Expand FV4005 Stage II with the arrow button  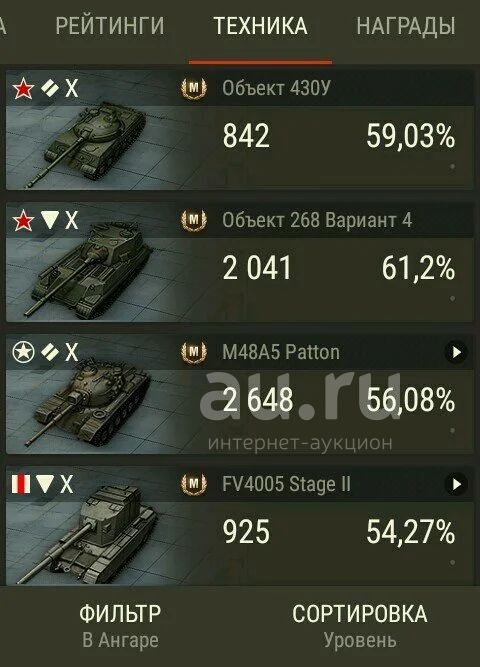[x=456, y=484]
